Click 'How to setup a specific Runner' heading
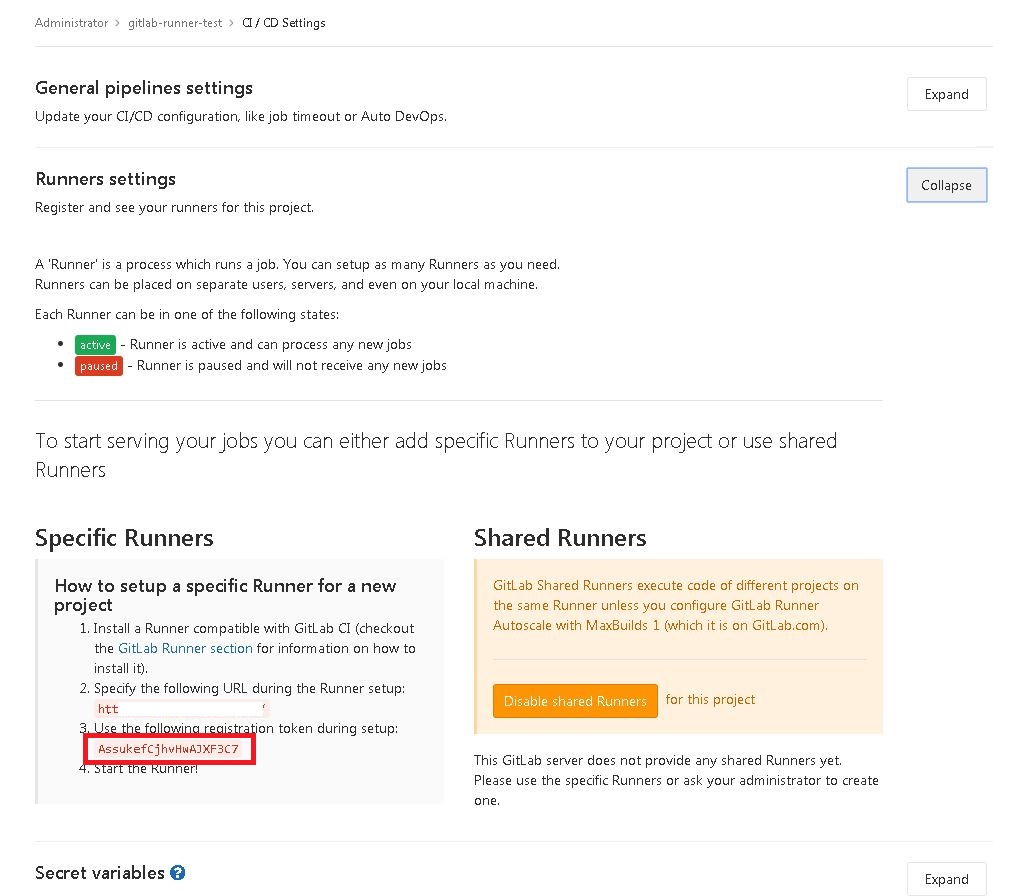 [x=225, y=595]
